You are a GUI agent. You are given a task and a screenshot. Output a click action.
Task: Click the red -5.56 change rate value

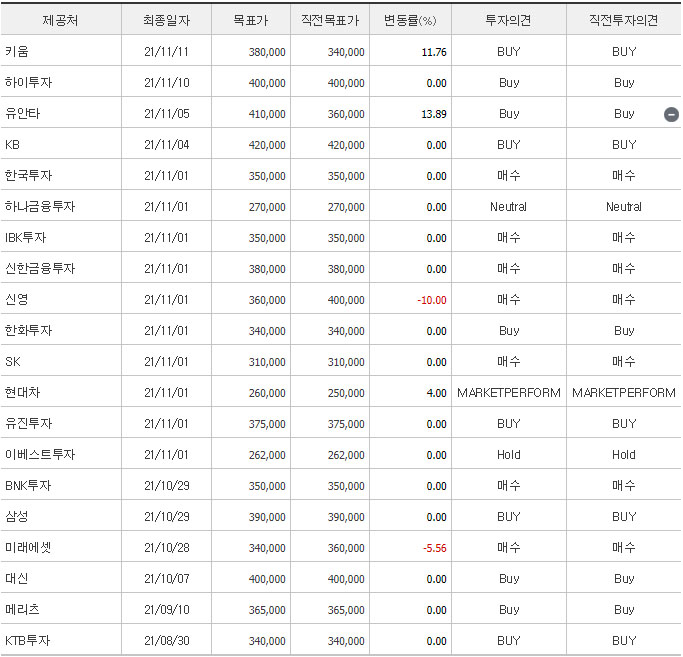[435, 548]
